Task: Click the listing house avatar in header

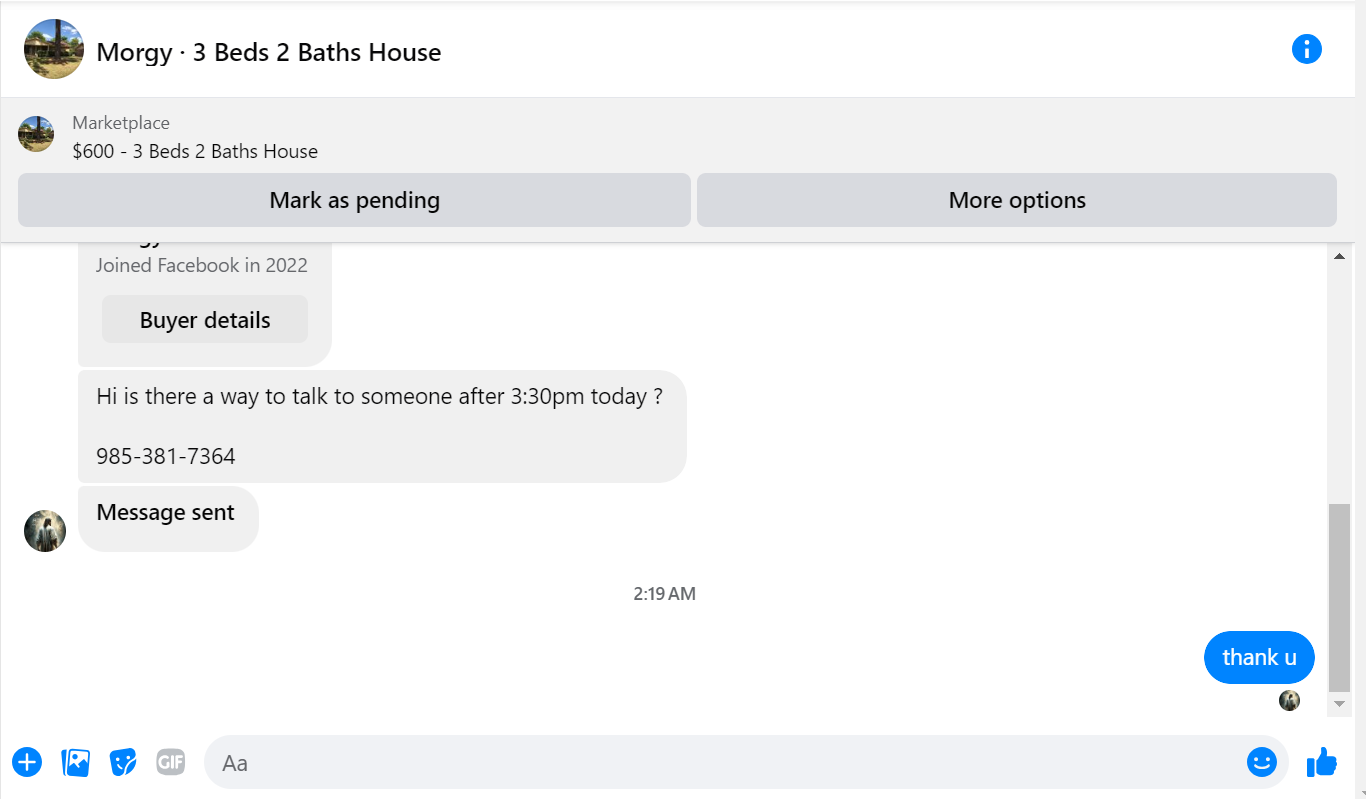Action: click(x=54, y=49)
